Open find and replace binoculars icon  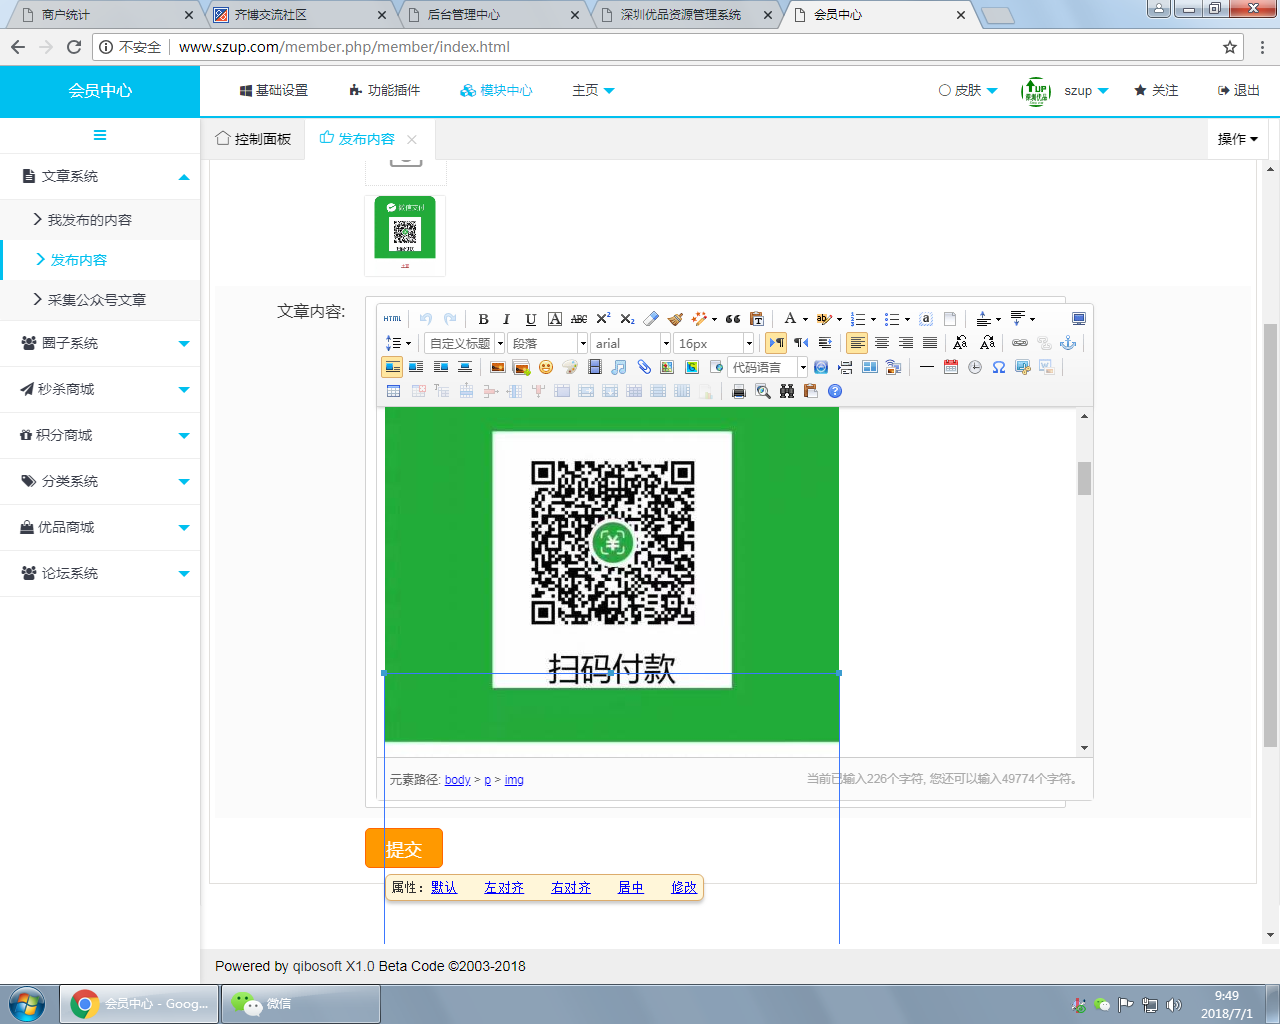[787, 391]
